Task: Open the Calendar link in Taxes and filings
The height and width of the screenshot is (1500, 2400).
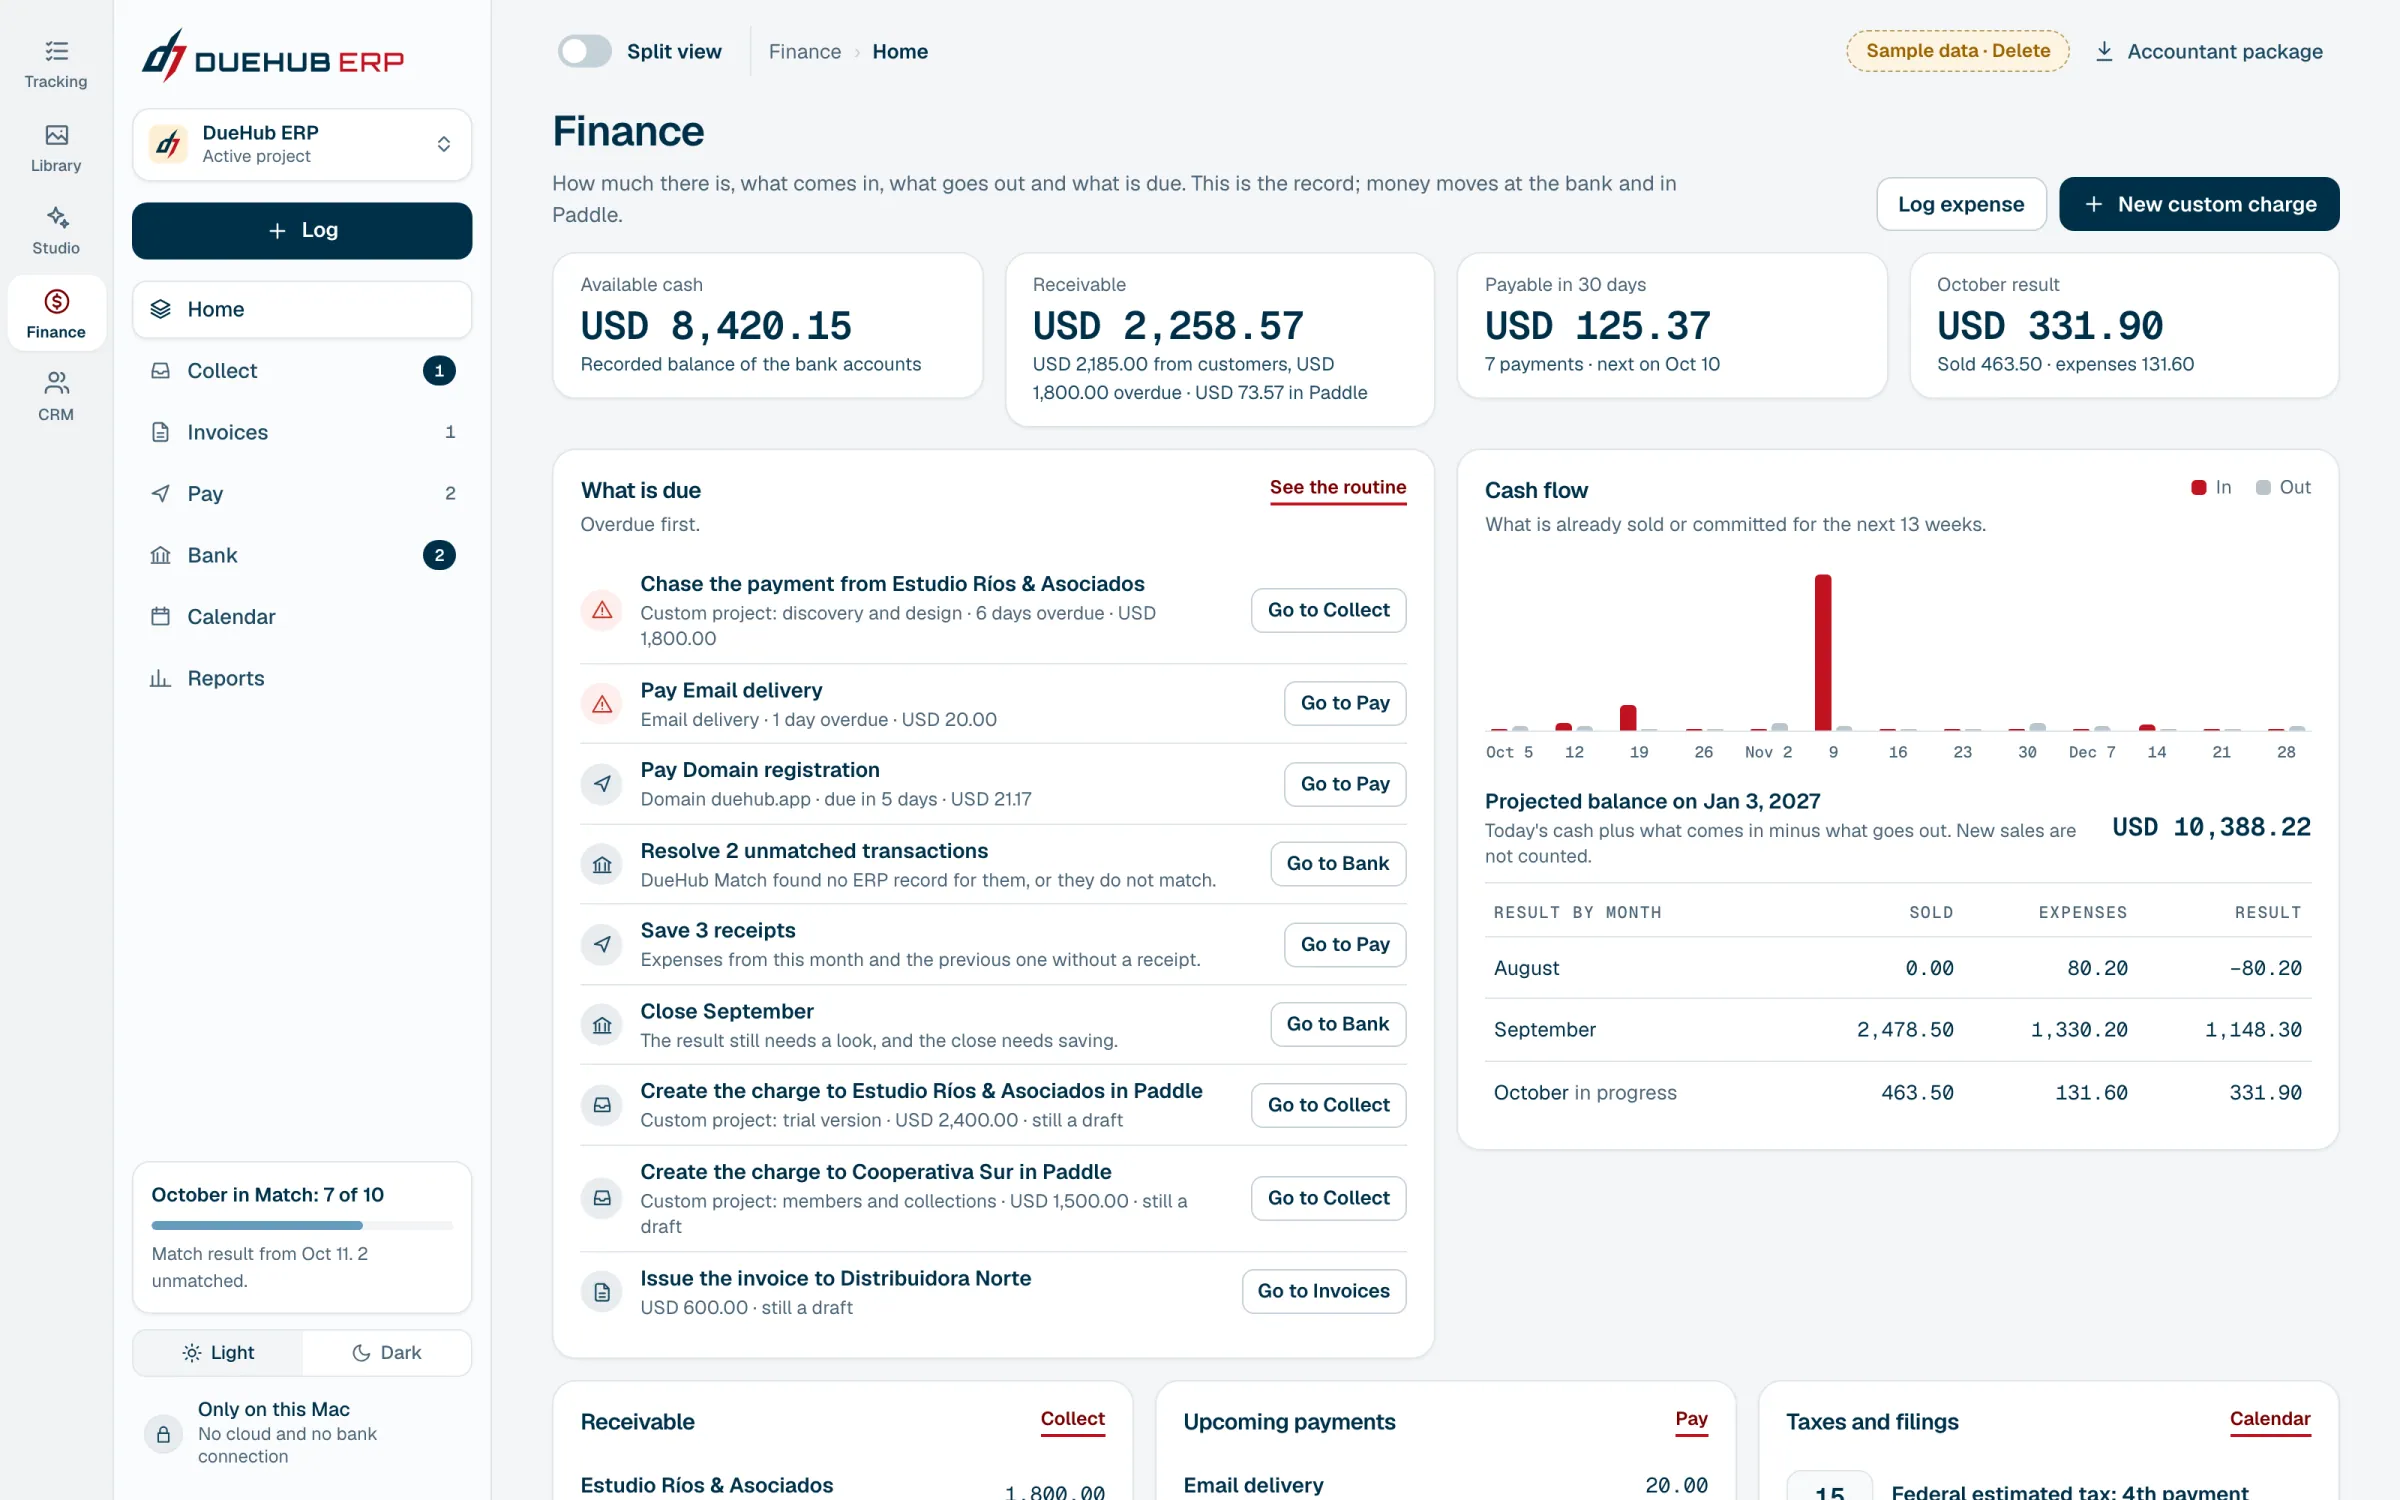Action: click(x=2270, y=1419)
